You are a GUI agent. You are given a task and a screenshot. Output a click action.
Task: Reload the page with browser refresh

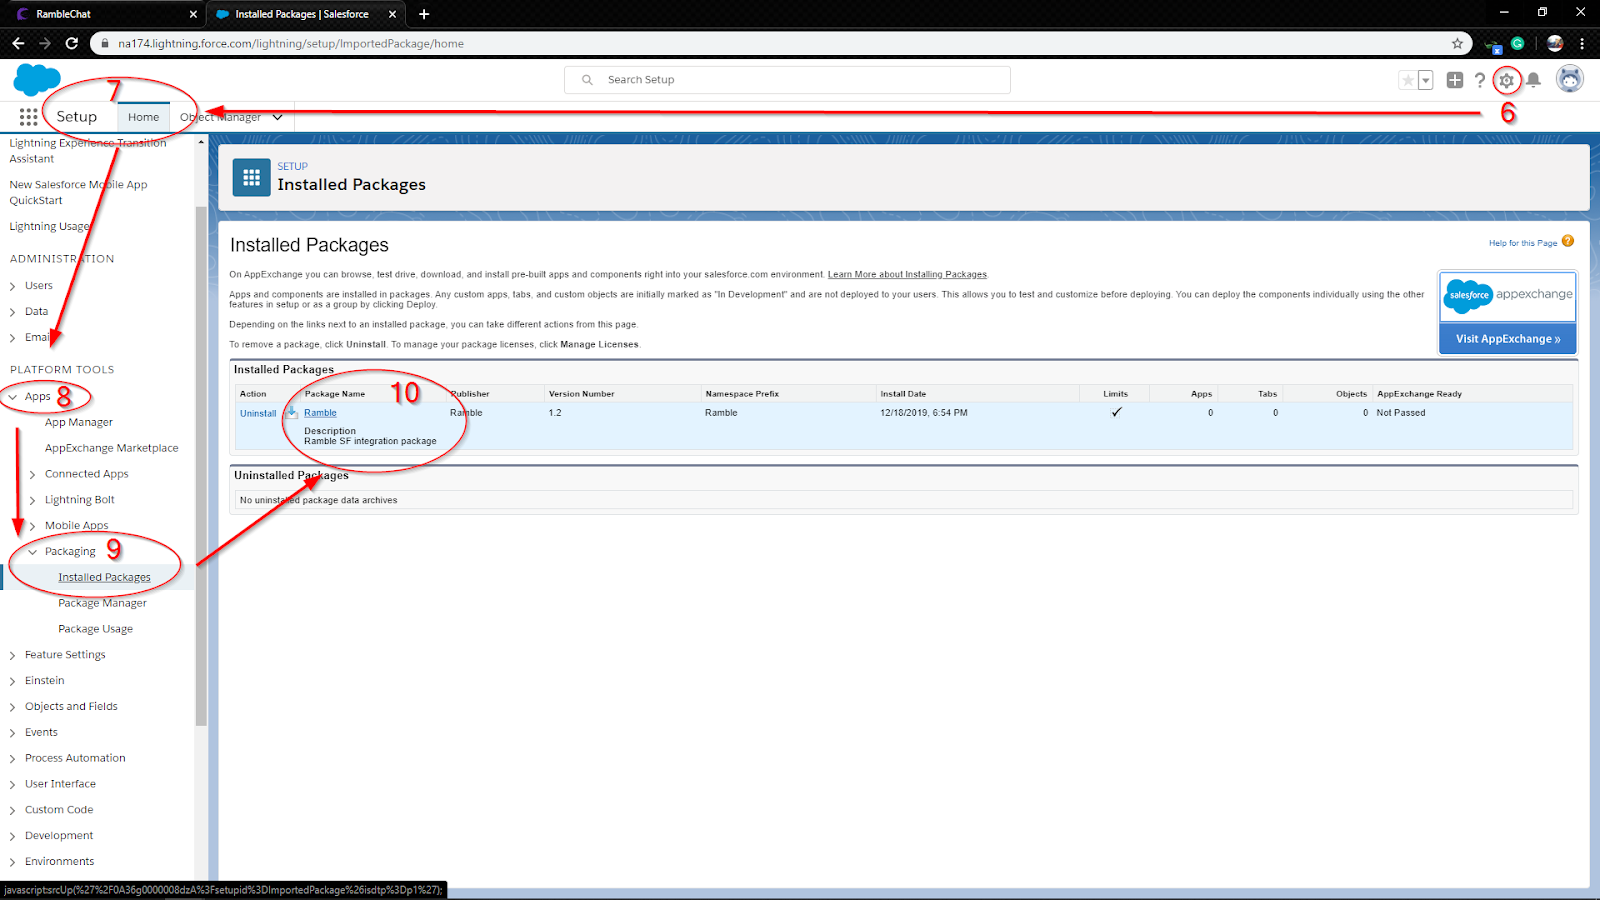(x=72, y=43)
